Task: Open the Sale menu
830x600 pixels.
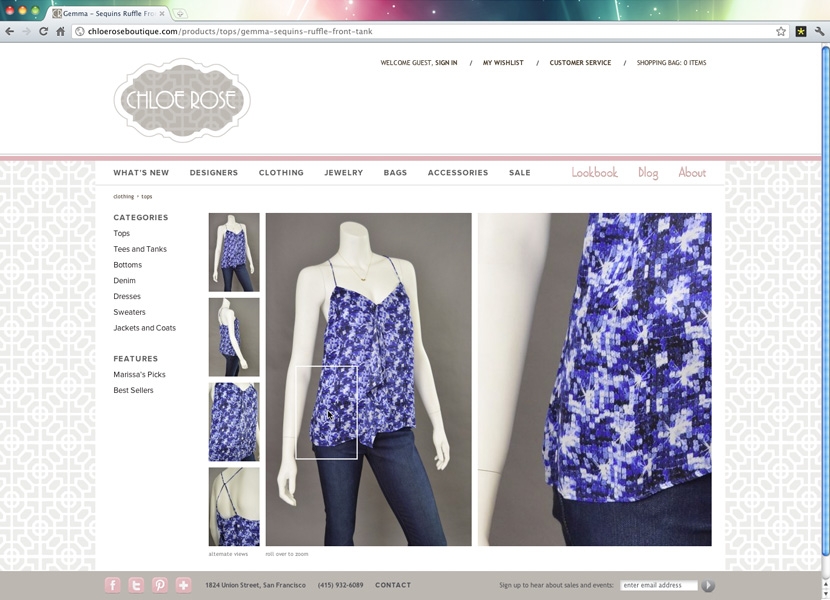Action: pyautogui.click(x=520, y=173)
